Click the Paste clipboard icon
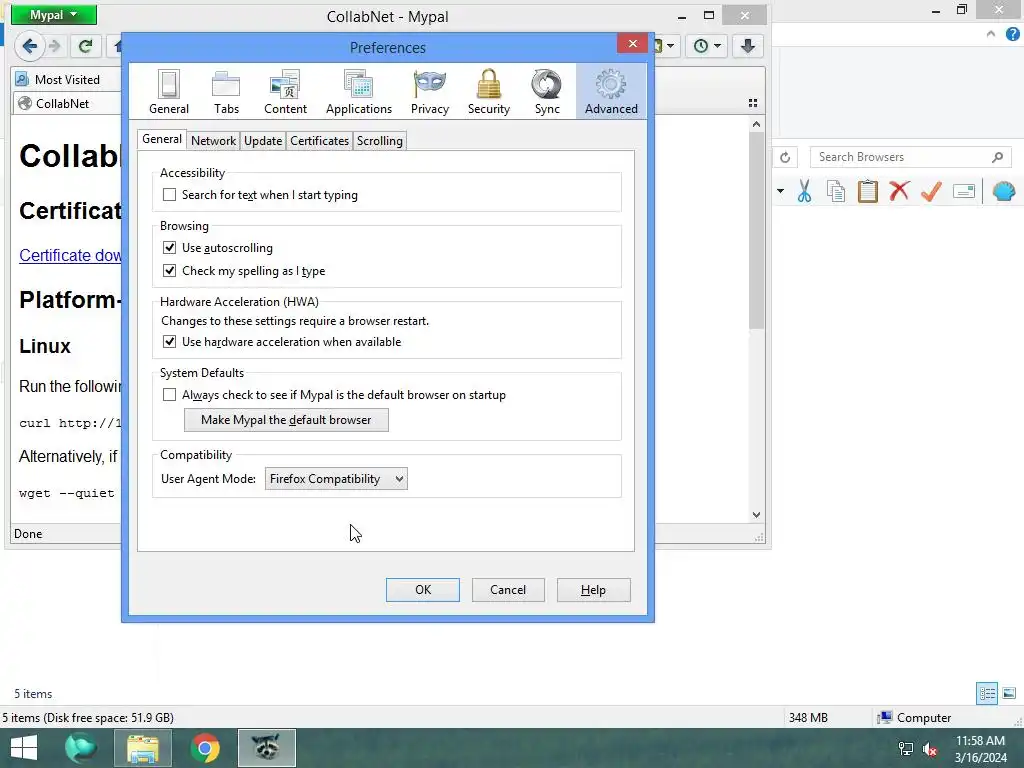The image size is (1024, 768). [x=867, y=191]
